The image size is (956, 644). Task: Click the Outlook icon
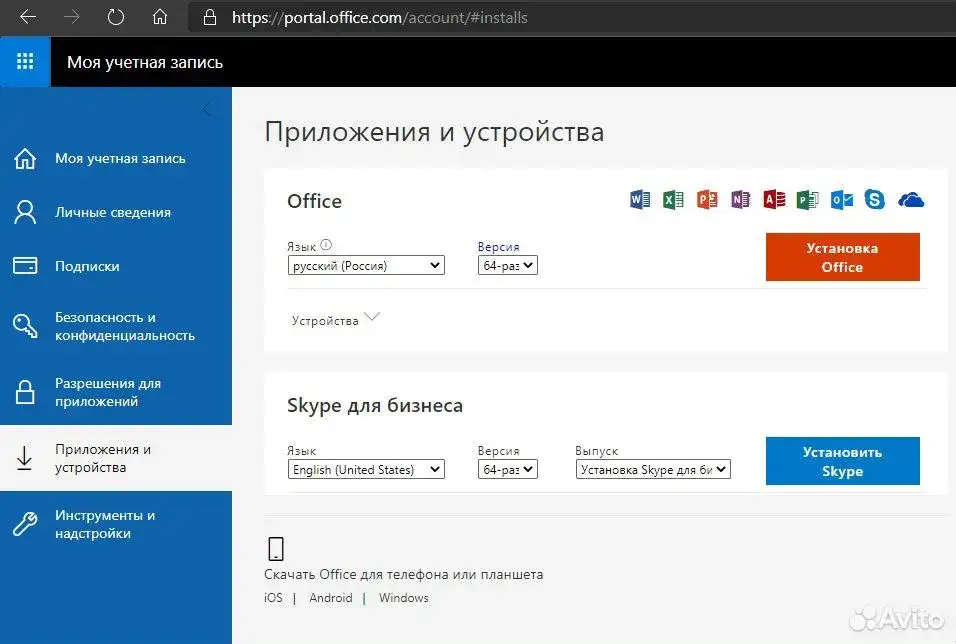[840, 199]
